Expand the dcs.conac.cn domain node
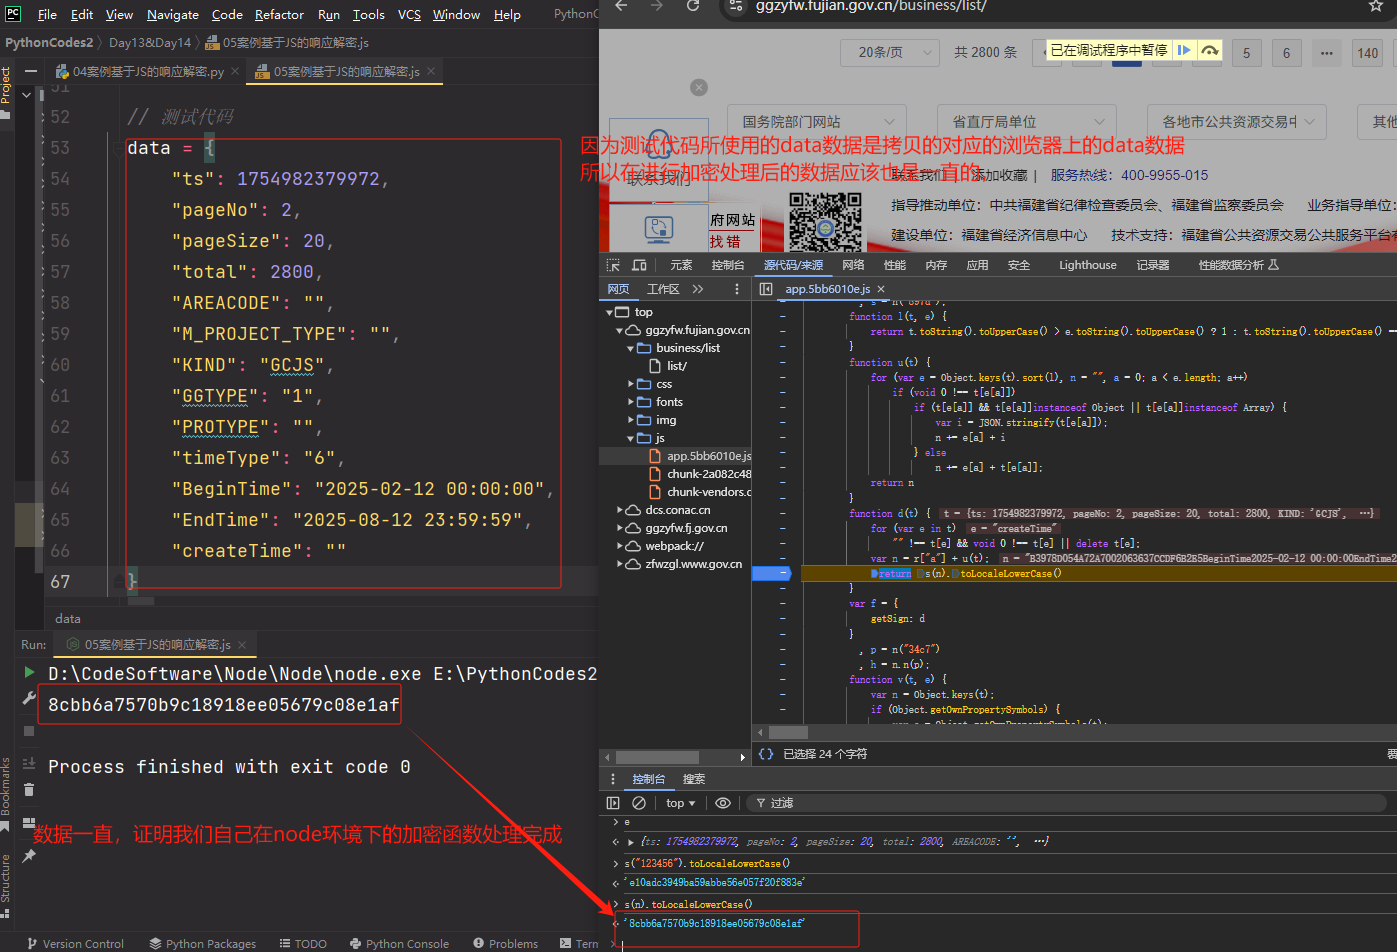Viewport: 1397px width, 952px height. 620,510
